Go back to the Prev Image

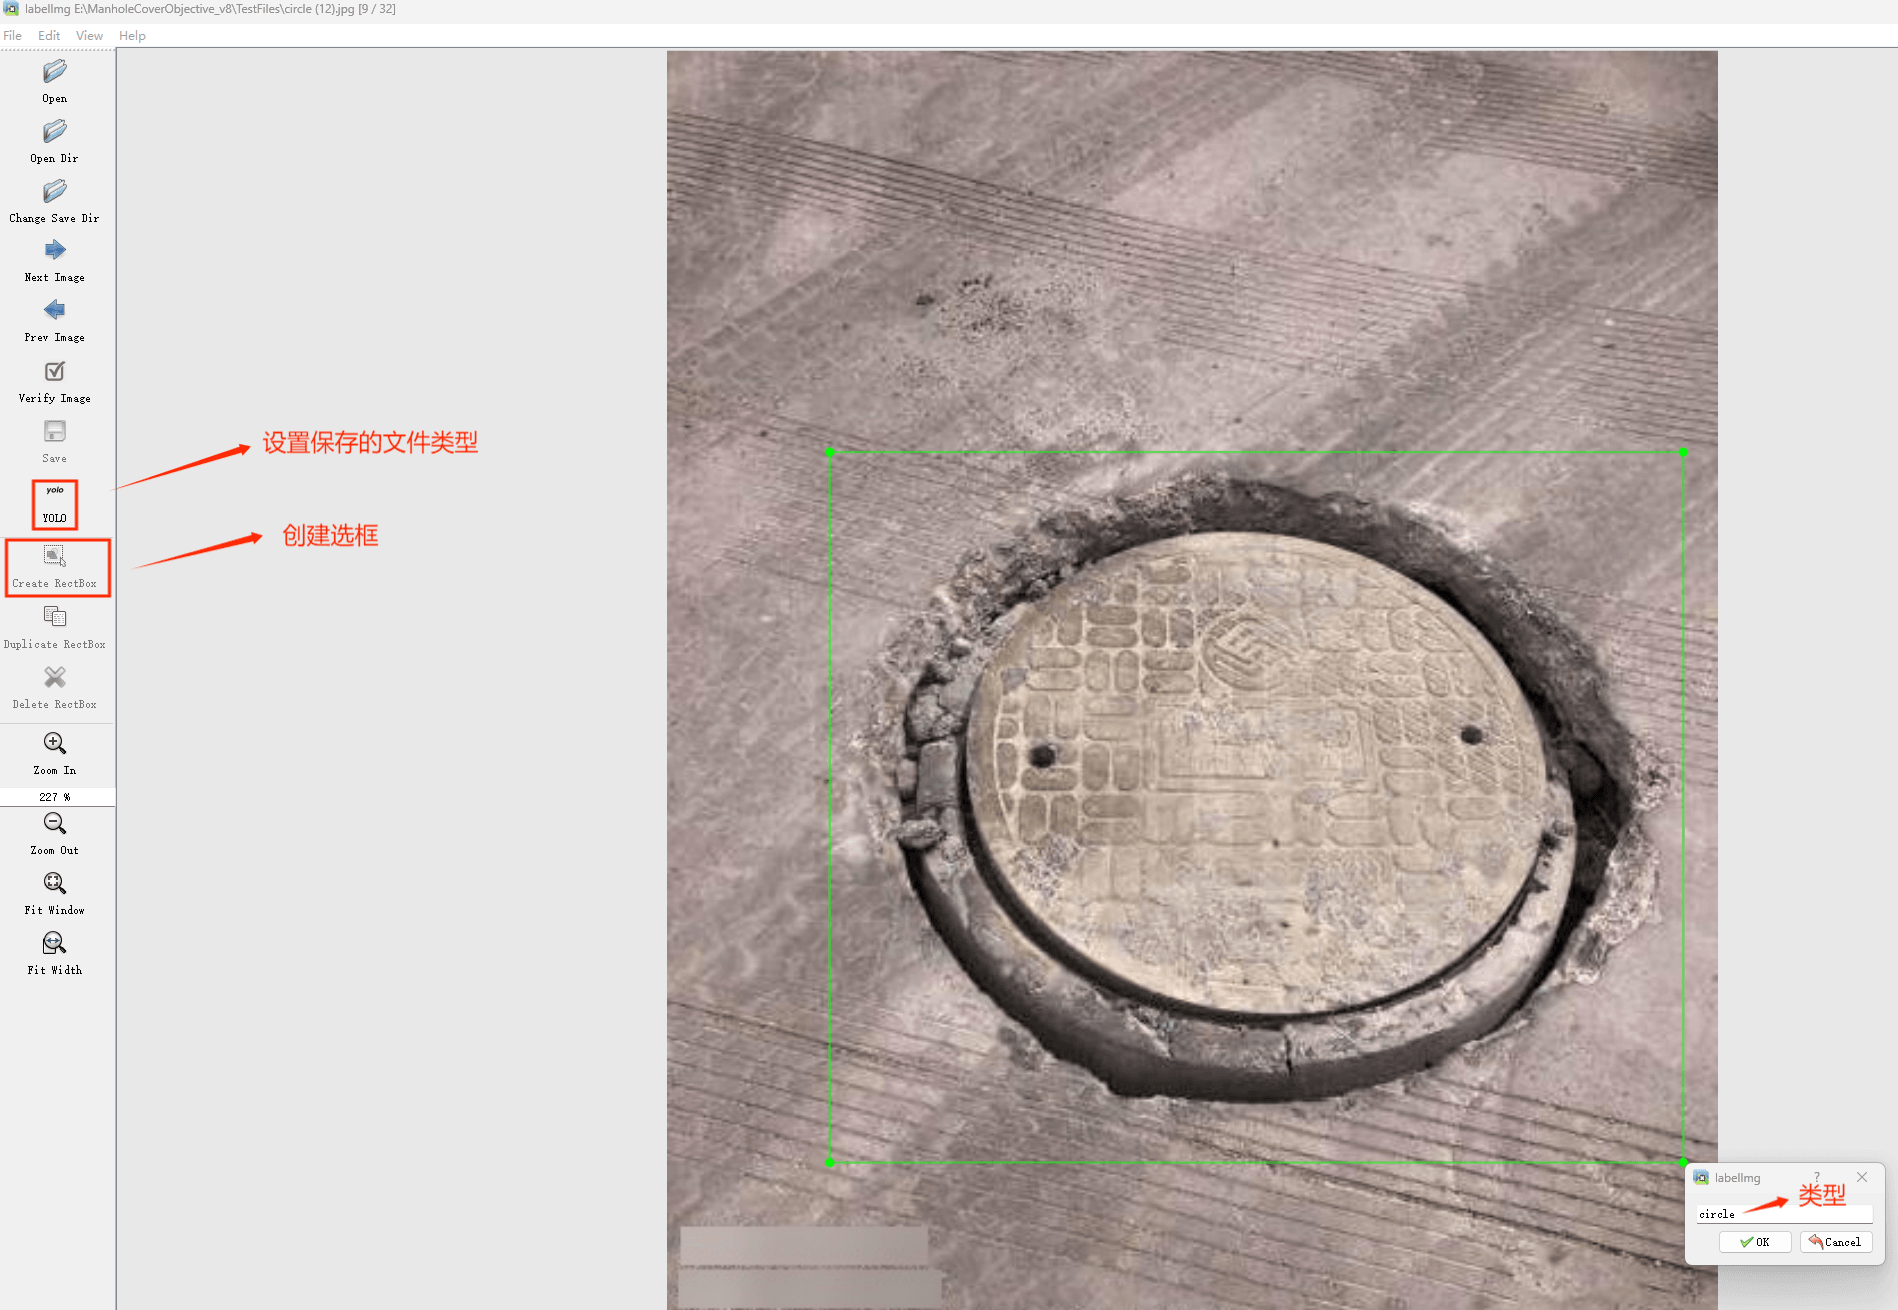[x=55, y=311]
